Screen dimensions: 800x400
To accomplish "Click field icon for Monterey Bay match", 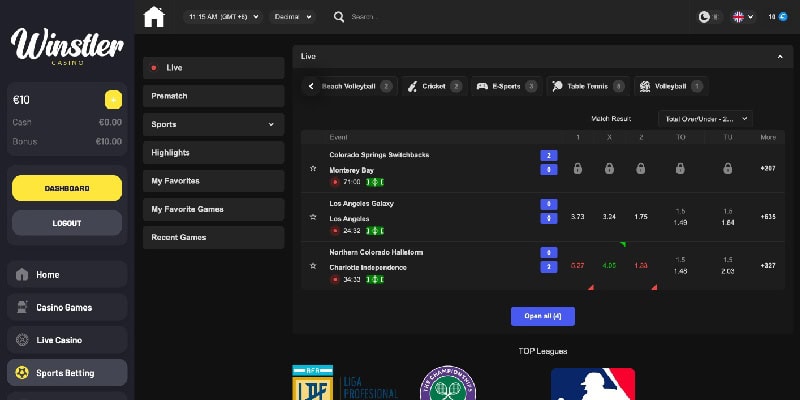I will click(x=375, y=182).
